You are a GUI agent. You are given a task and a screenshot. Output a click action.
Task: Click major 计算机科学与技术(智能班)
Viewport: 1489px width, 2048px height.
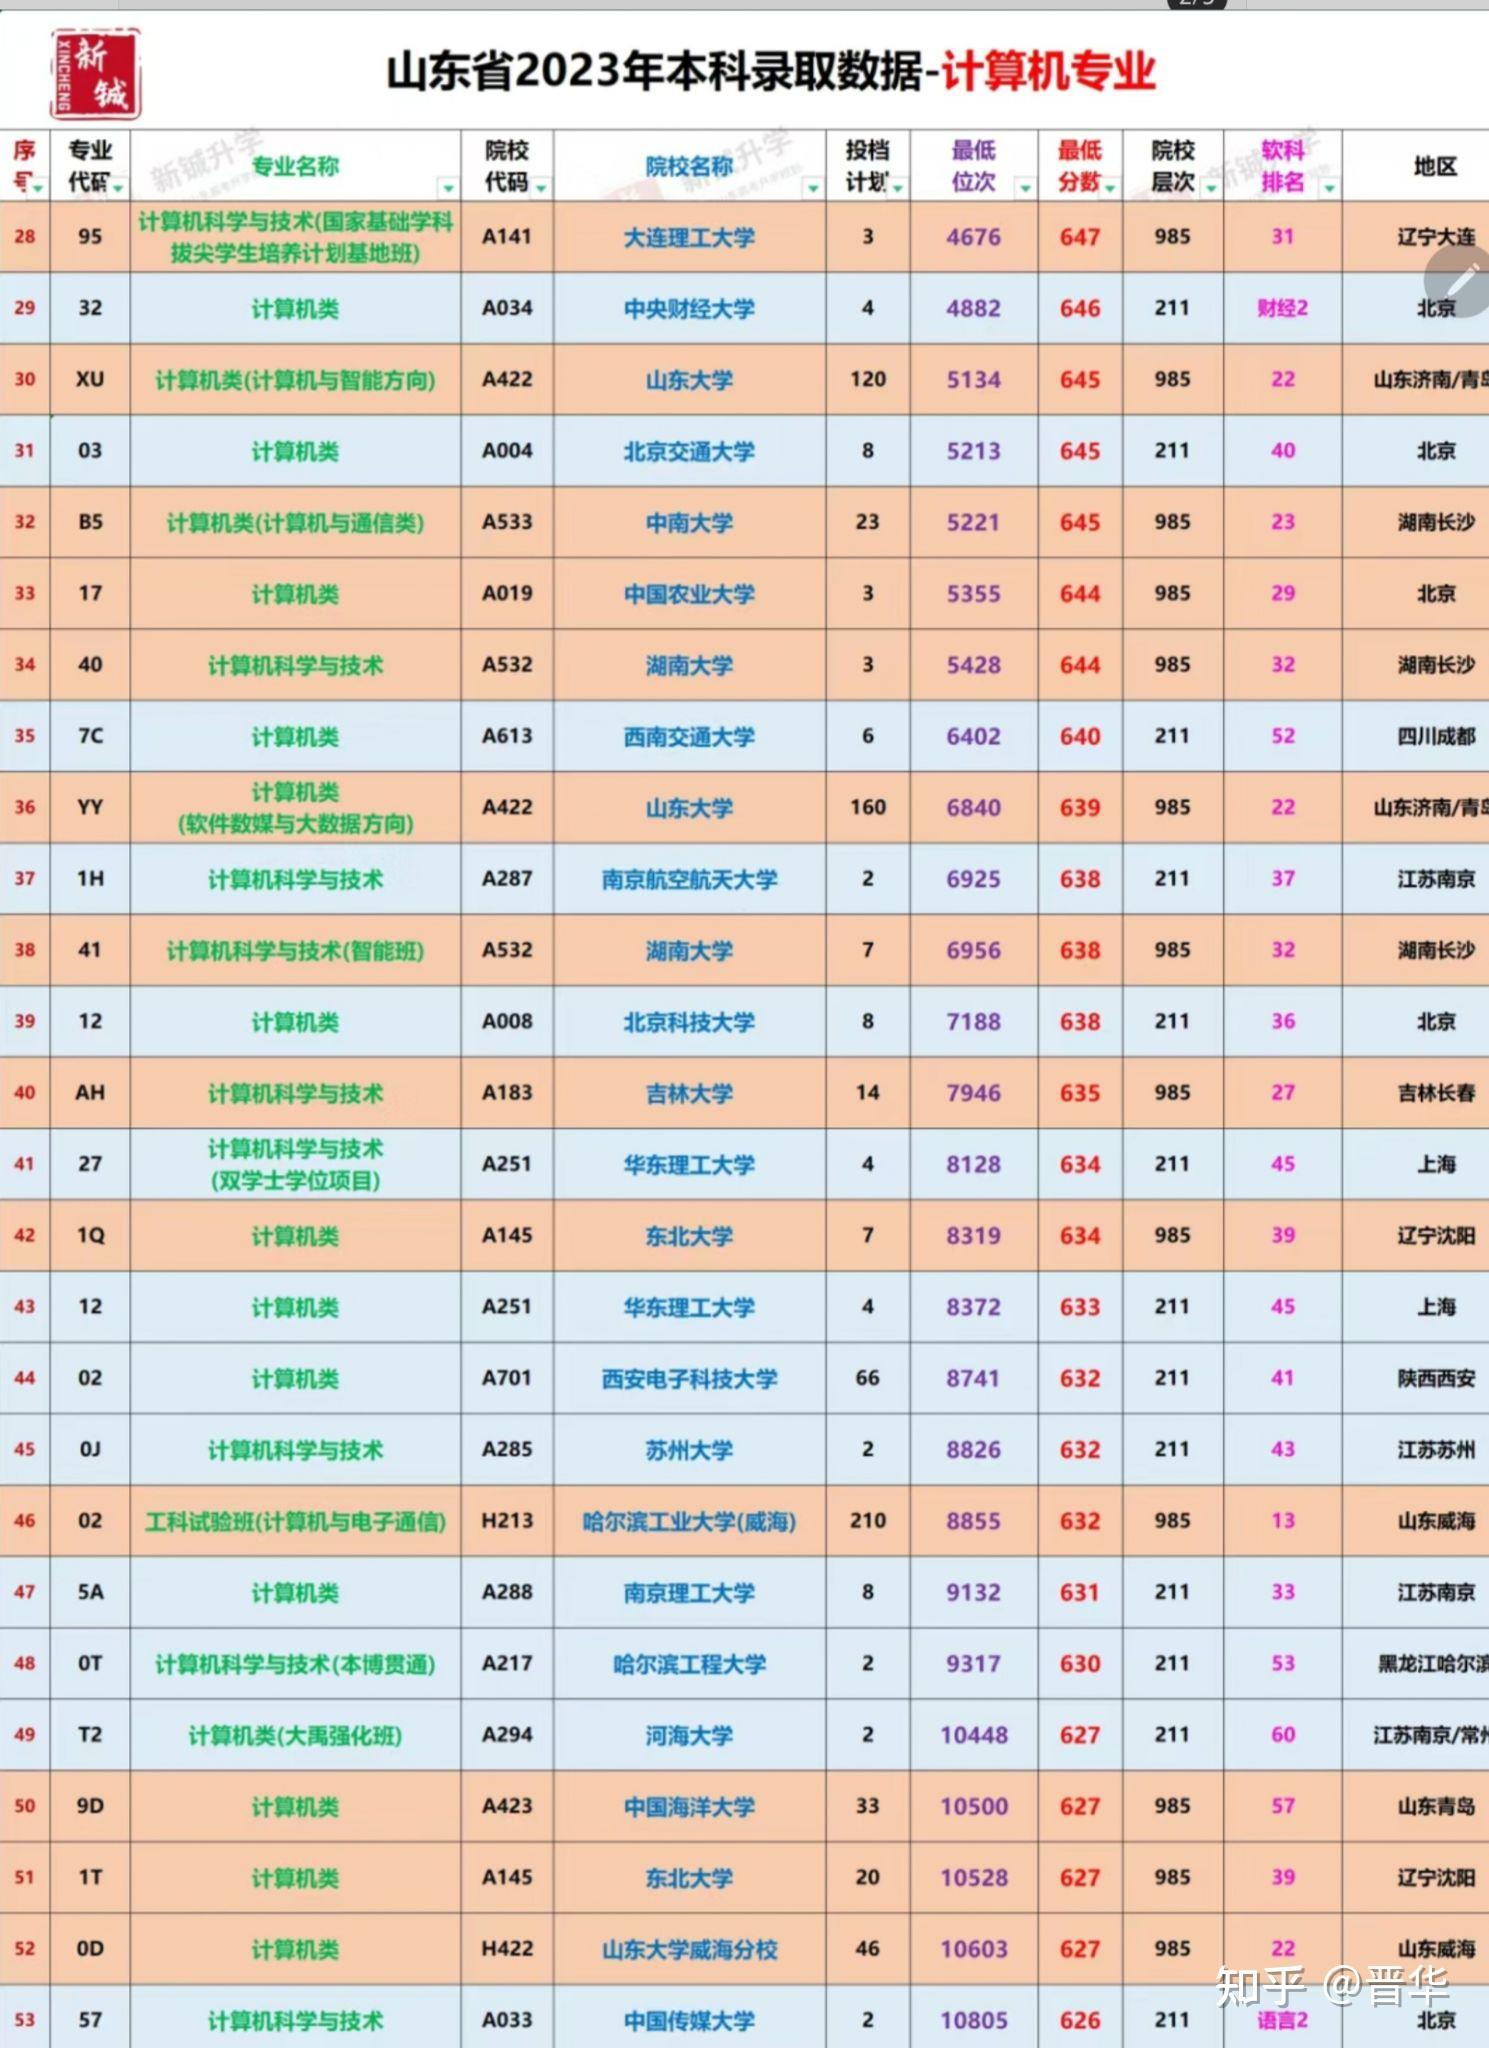[x=295, y=951]
